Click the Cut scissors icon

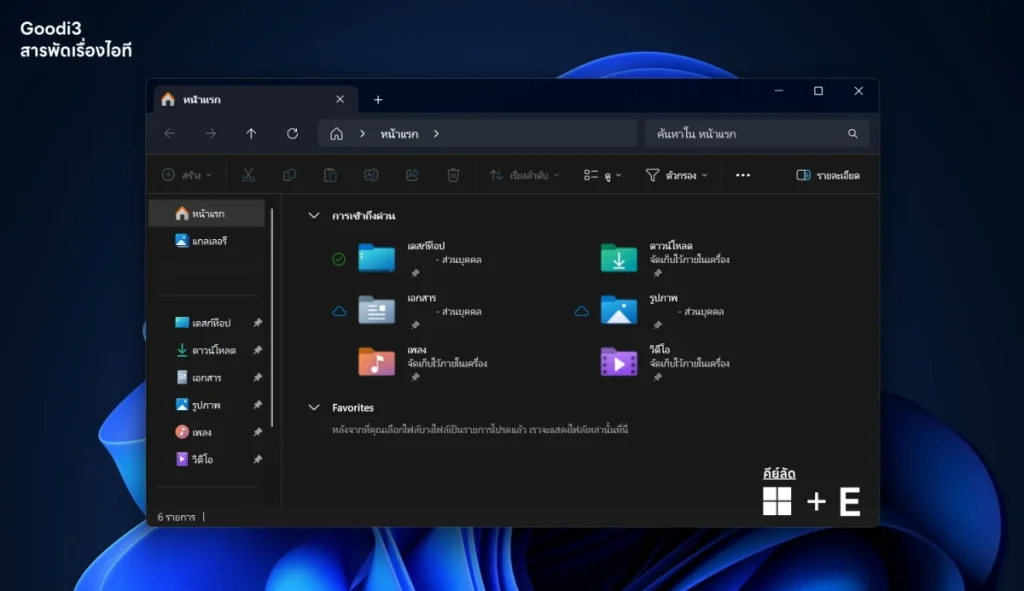click(x=248, y=175)
